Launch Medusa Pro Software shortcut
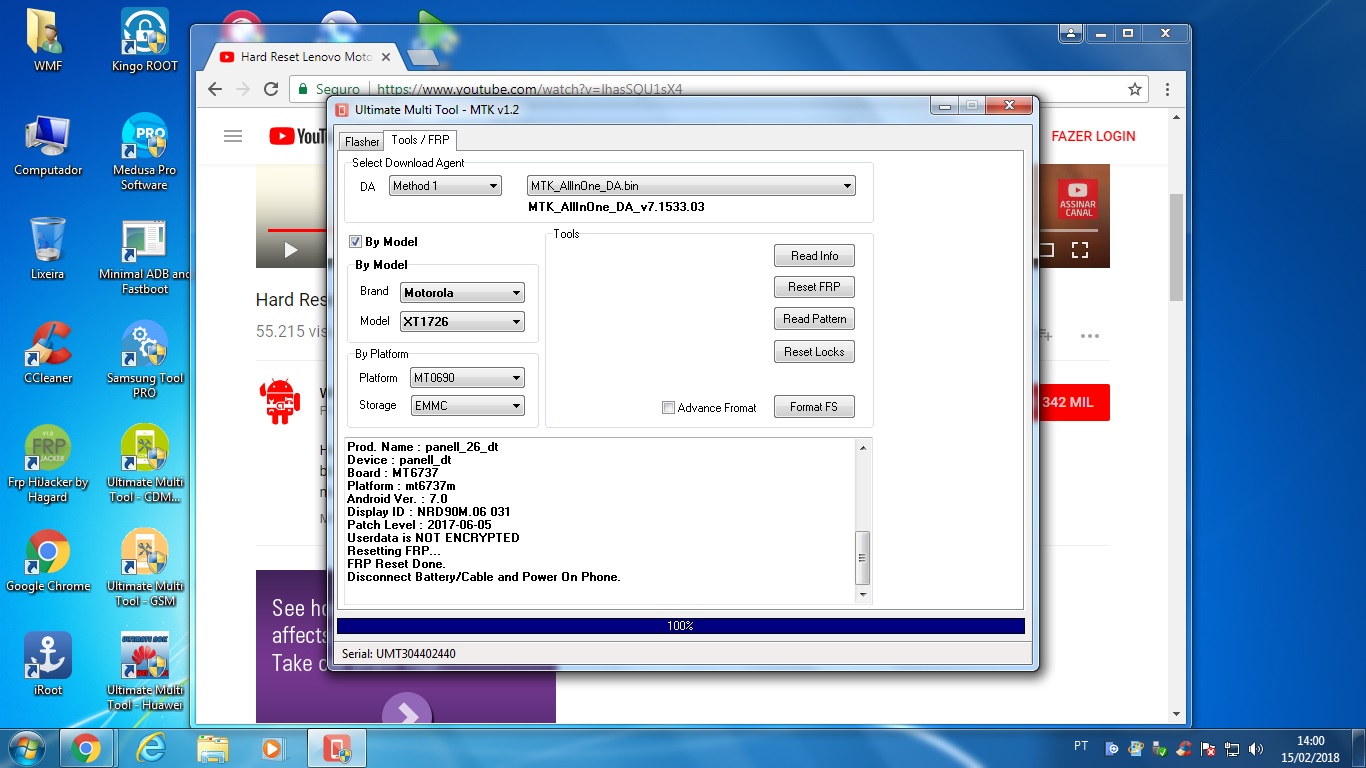 click(144, 151)
